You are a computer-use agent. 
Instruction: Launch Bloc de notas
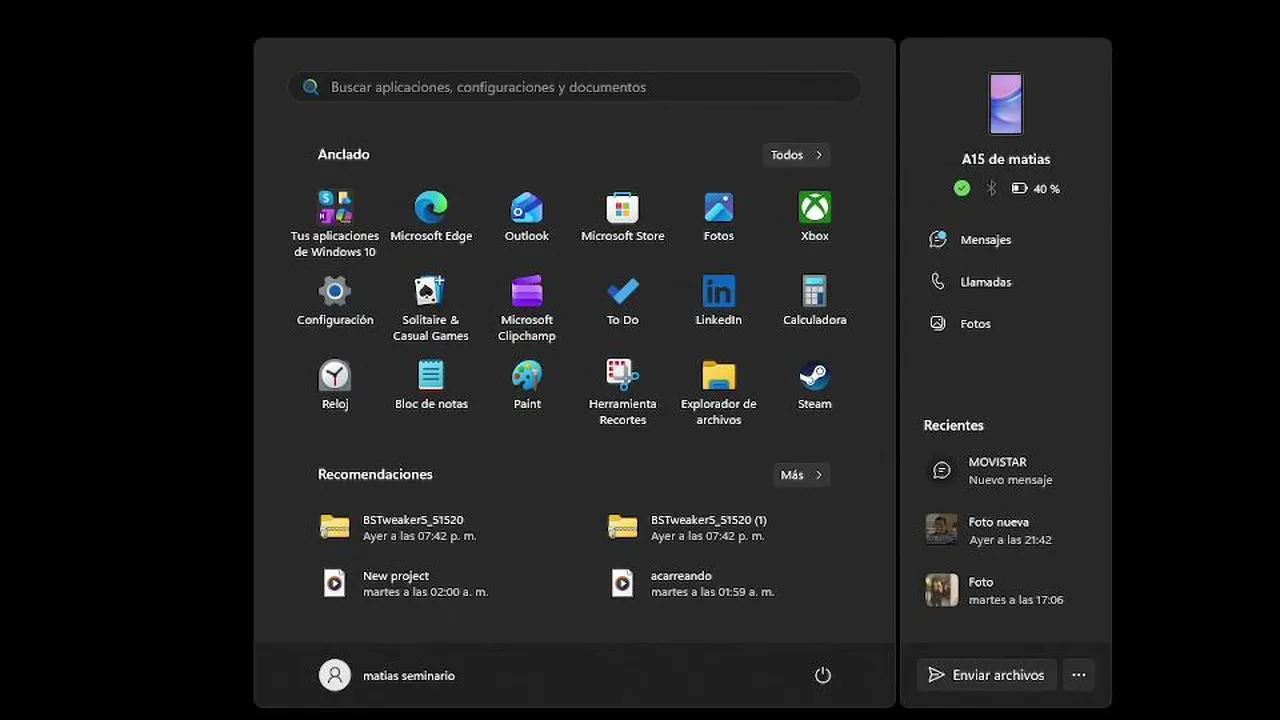point(431,384)
